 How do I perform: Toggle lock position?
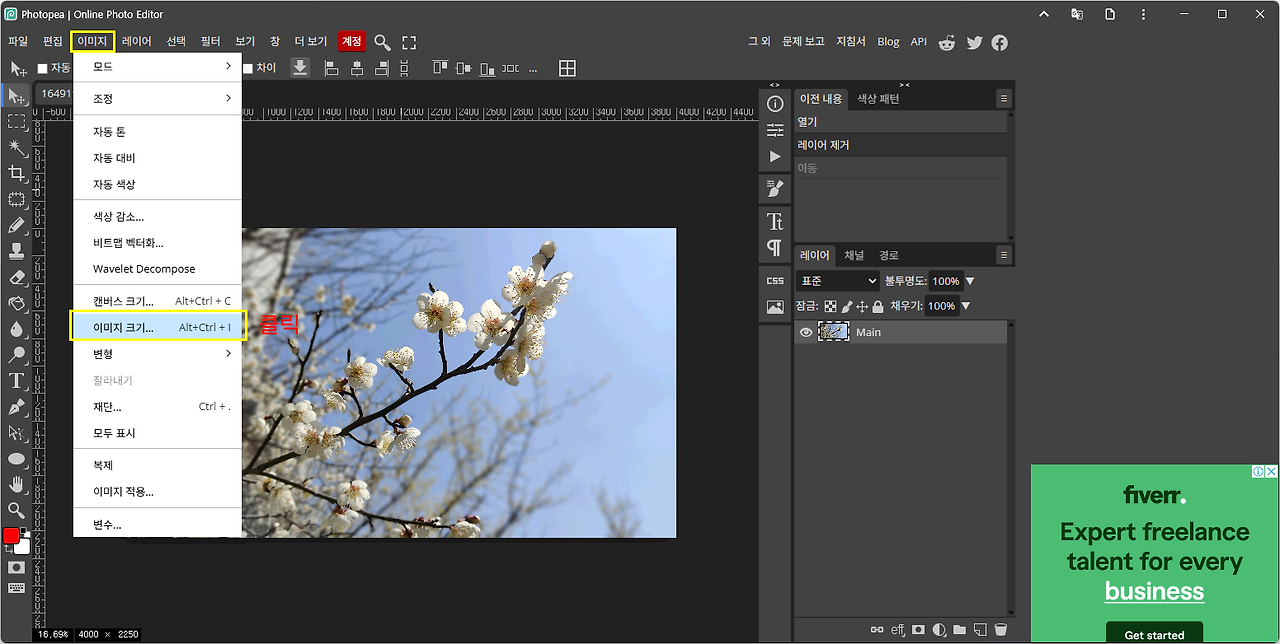(862, 306)
